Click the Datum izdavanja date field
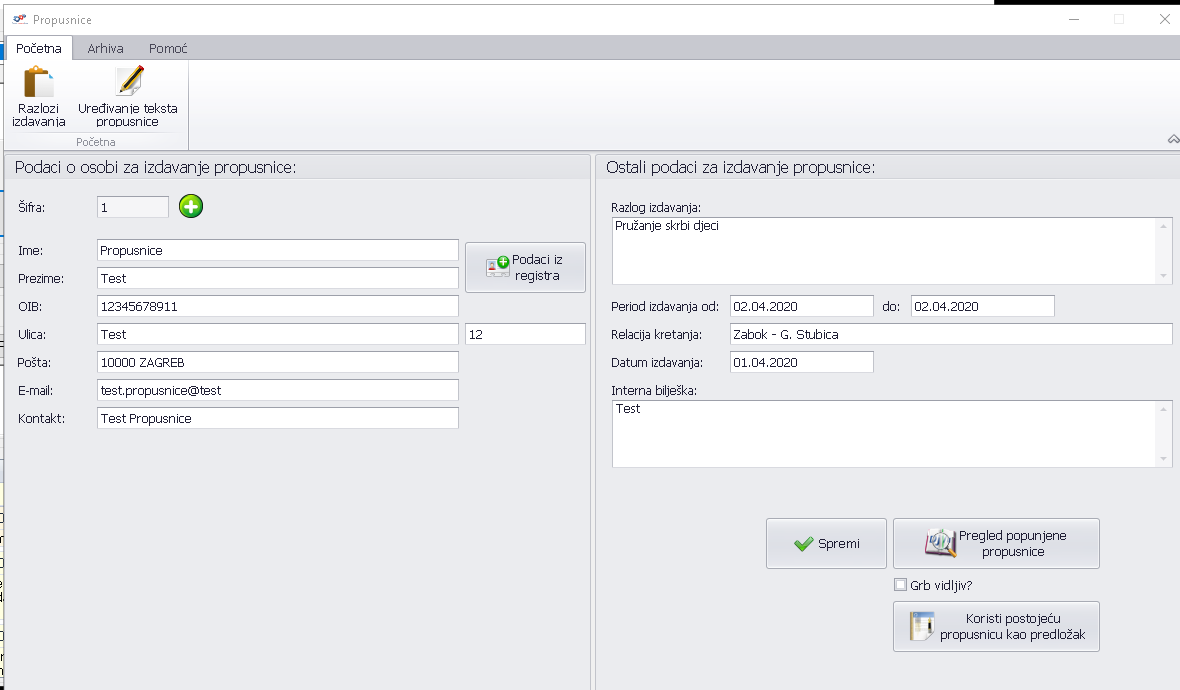 coord(801,362)
